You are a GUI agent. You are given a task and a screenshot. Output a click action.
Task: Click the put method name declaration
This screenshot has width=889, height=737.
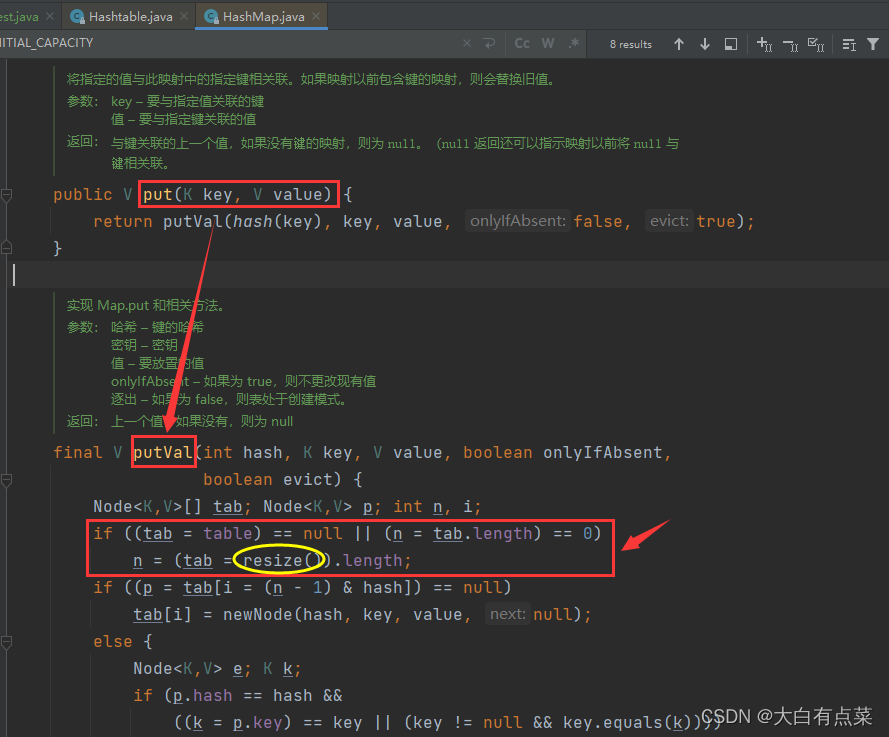pyautogui.click(x=158, y=194)
